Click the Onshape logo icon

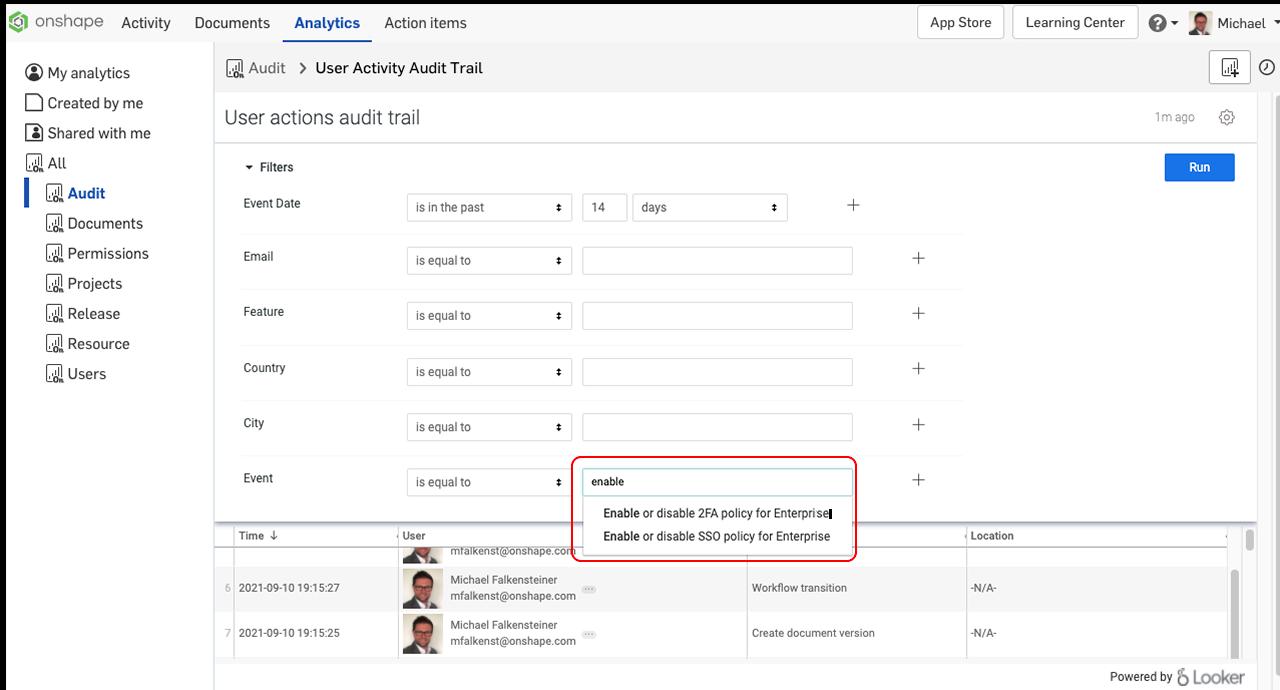[x=18, y=22]
